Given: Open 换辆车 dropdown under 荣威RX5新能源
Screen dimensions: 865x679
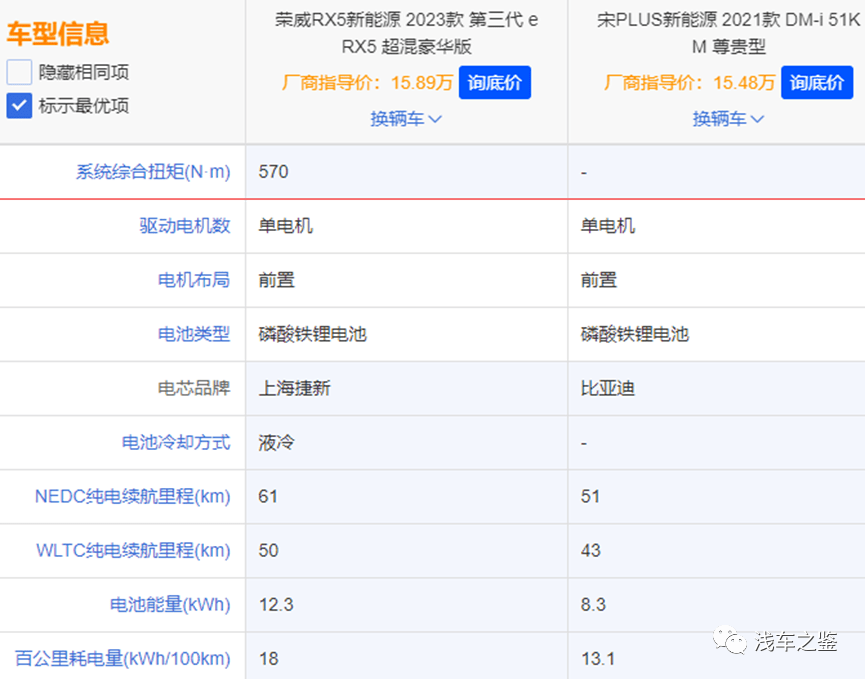Looking at the screenshot, I should click(406, 119).
